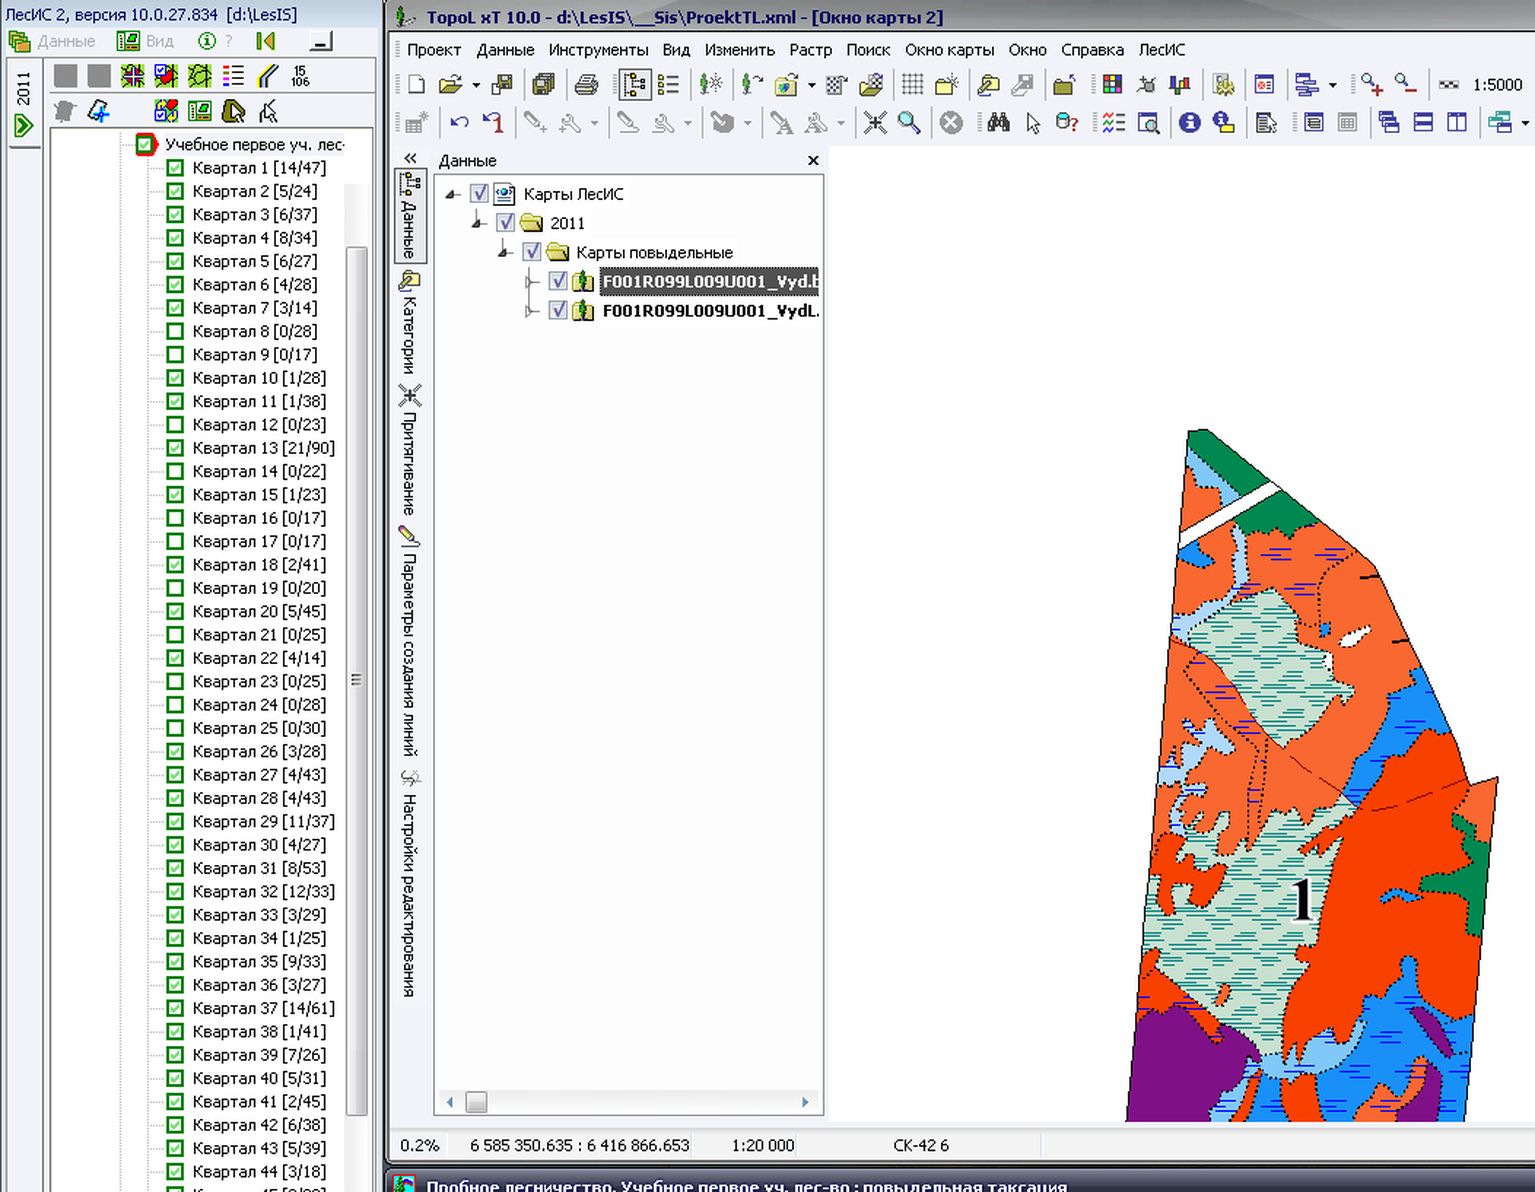This screenshot has width=1535, height=1192.
Task: Collapse the 2011 folder node
Action: pos(479,223)
